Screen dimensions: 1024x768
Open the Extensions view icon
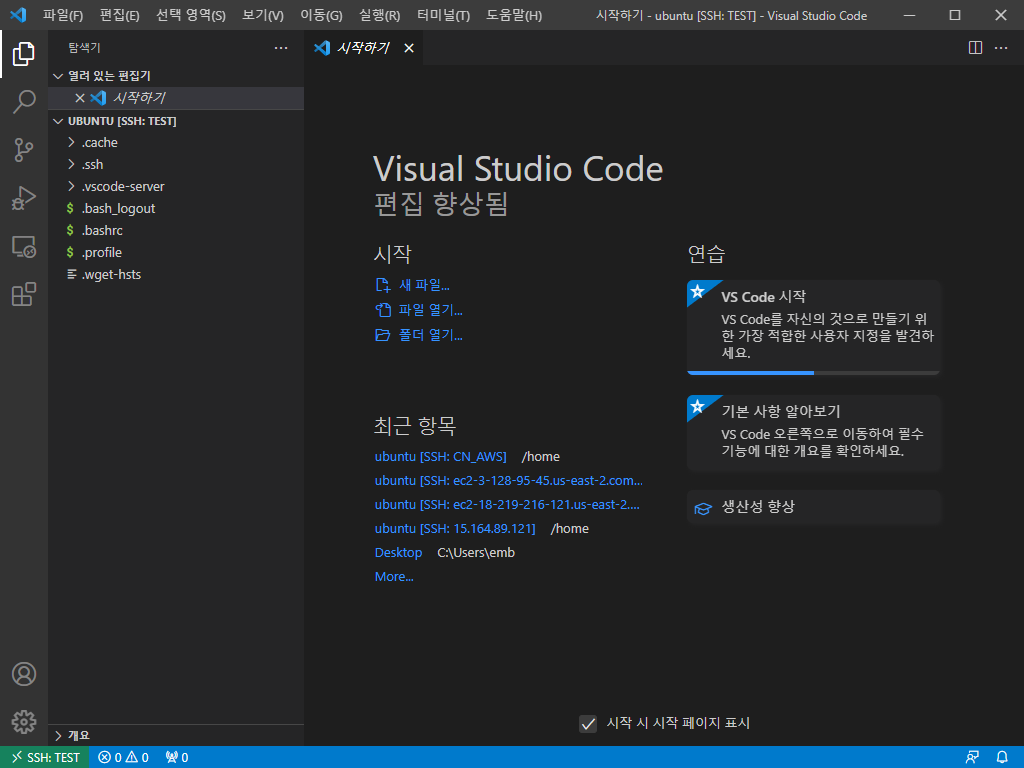(x=24, y=295)
